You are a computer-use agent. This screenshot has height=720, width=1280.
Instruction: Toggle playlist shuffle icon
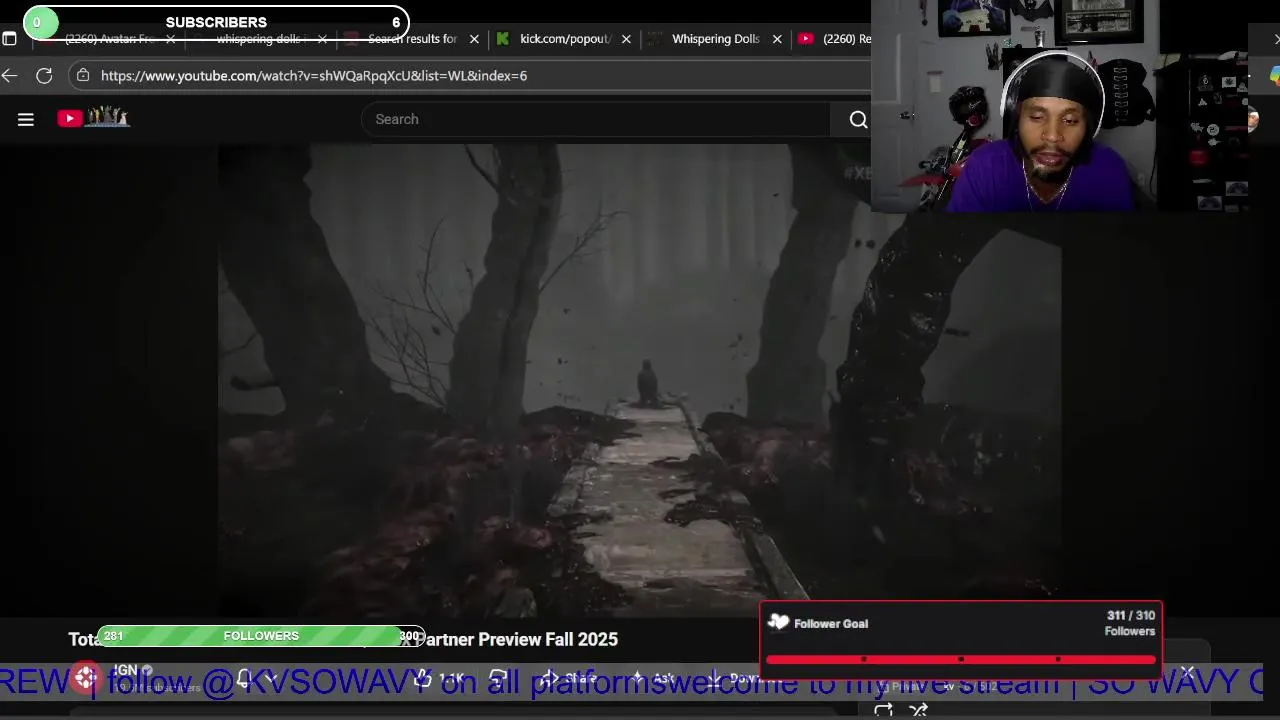[x=919, y=710]
